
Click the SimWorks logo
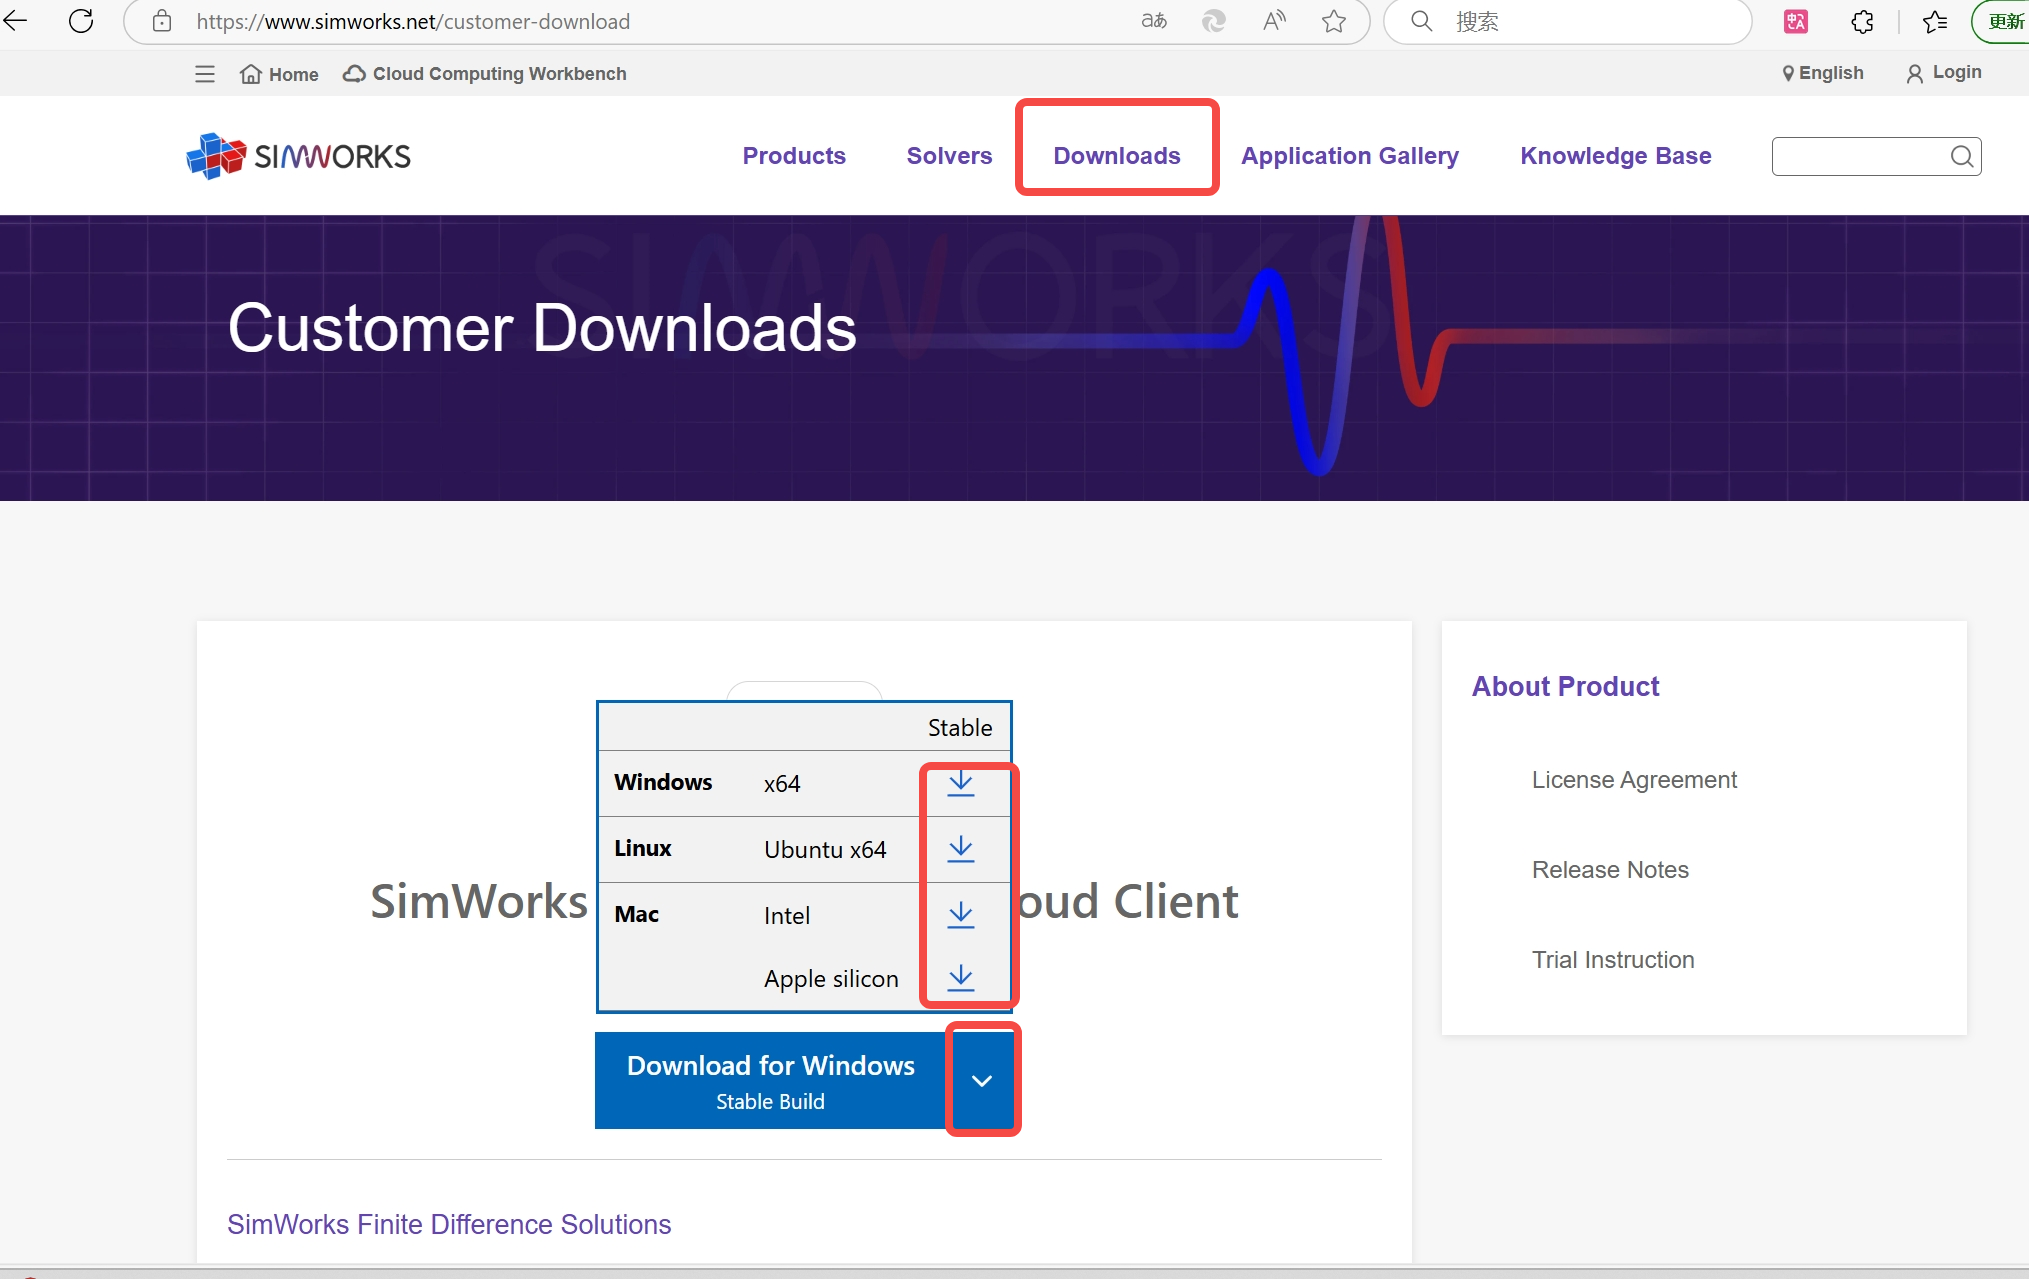pos(298,156)
